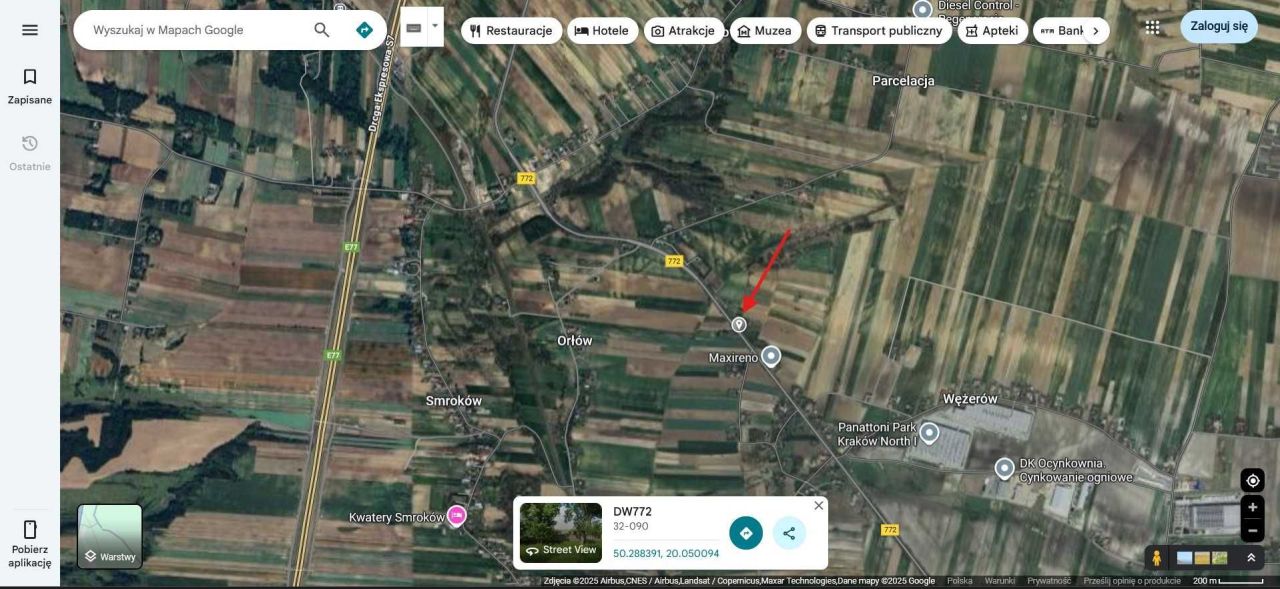
Task: Share the DW772 location
Action: point(789,533)
